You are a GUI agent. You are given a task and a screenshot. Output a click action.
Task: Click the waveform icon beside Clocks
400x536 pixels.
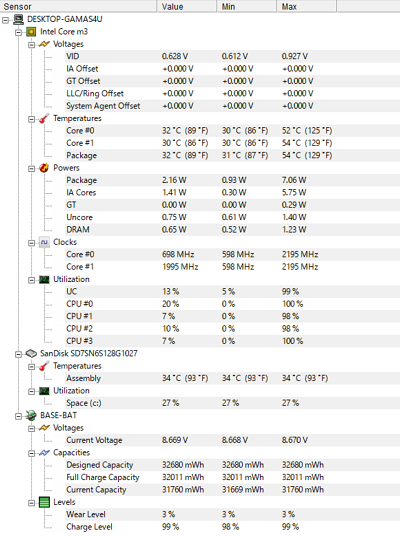pyautogui.click(x=44, y=242)
